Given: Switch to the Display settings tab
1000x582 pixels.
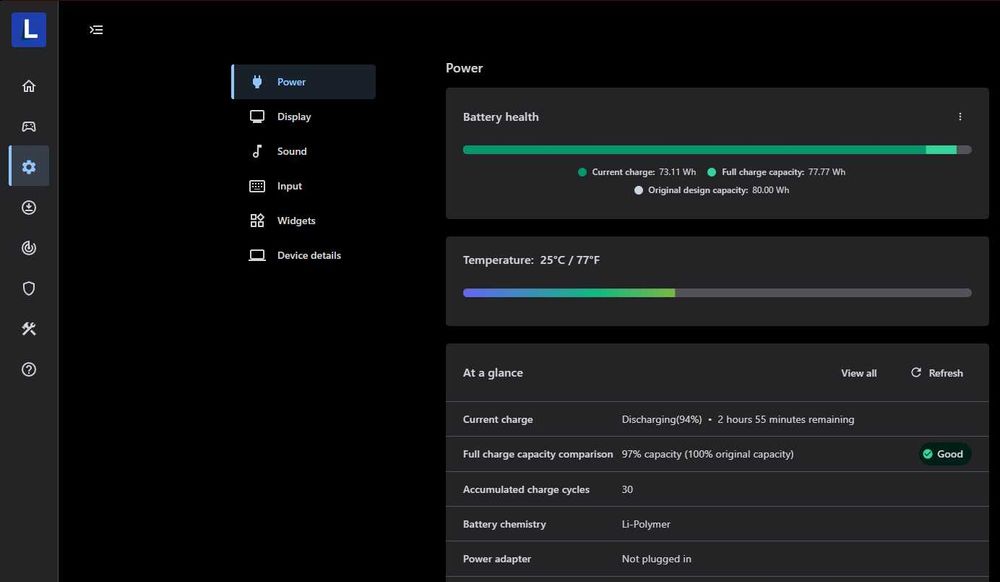Looking at the screenshot, I should click(x=304, y=117).
